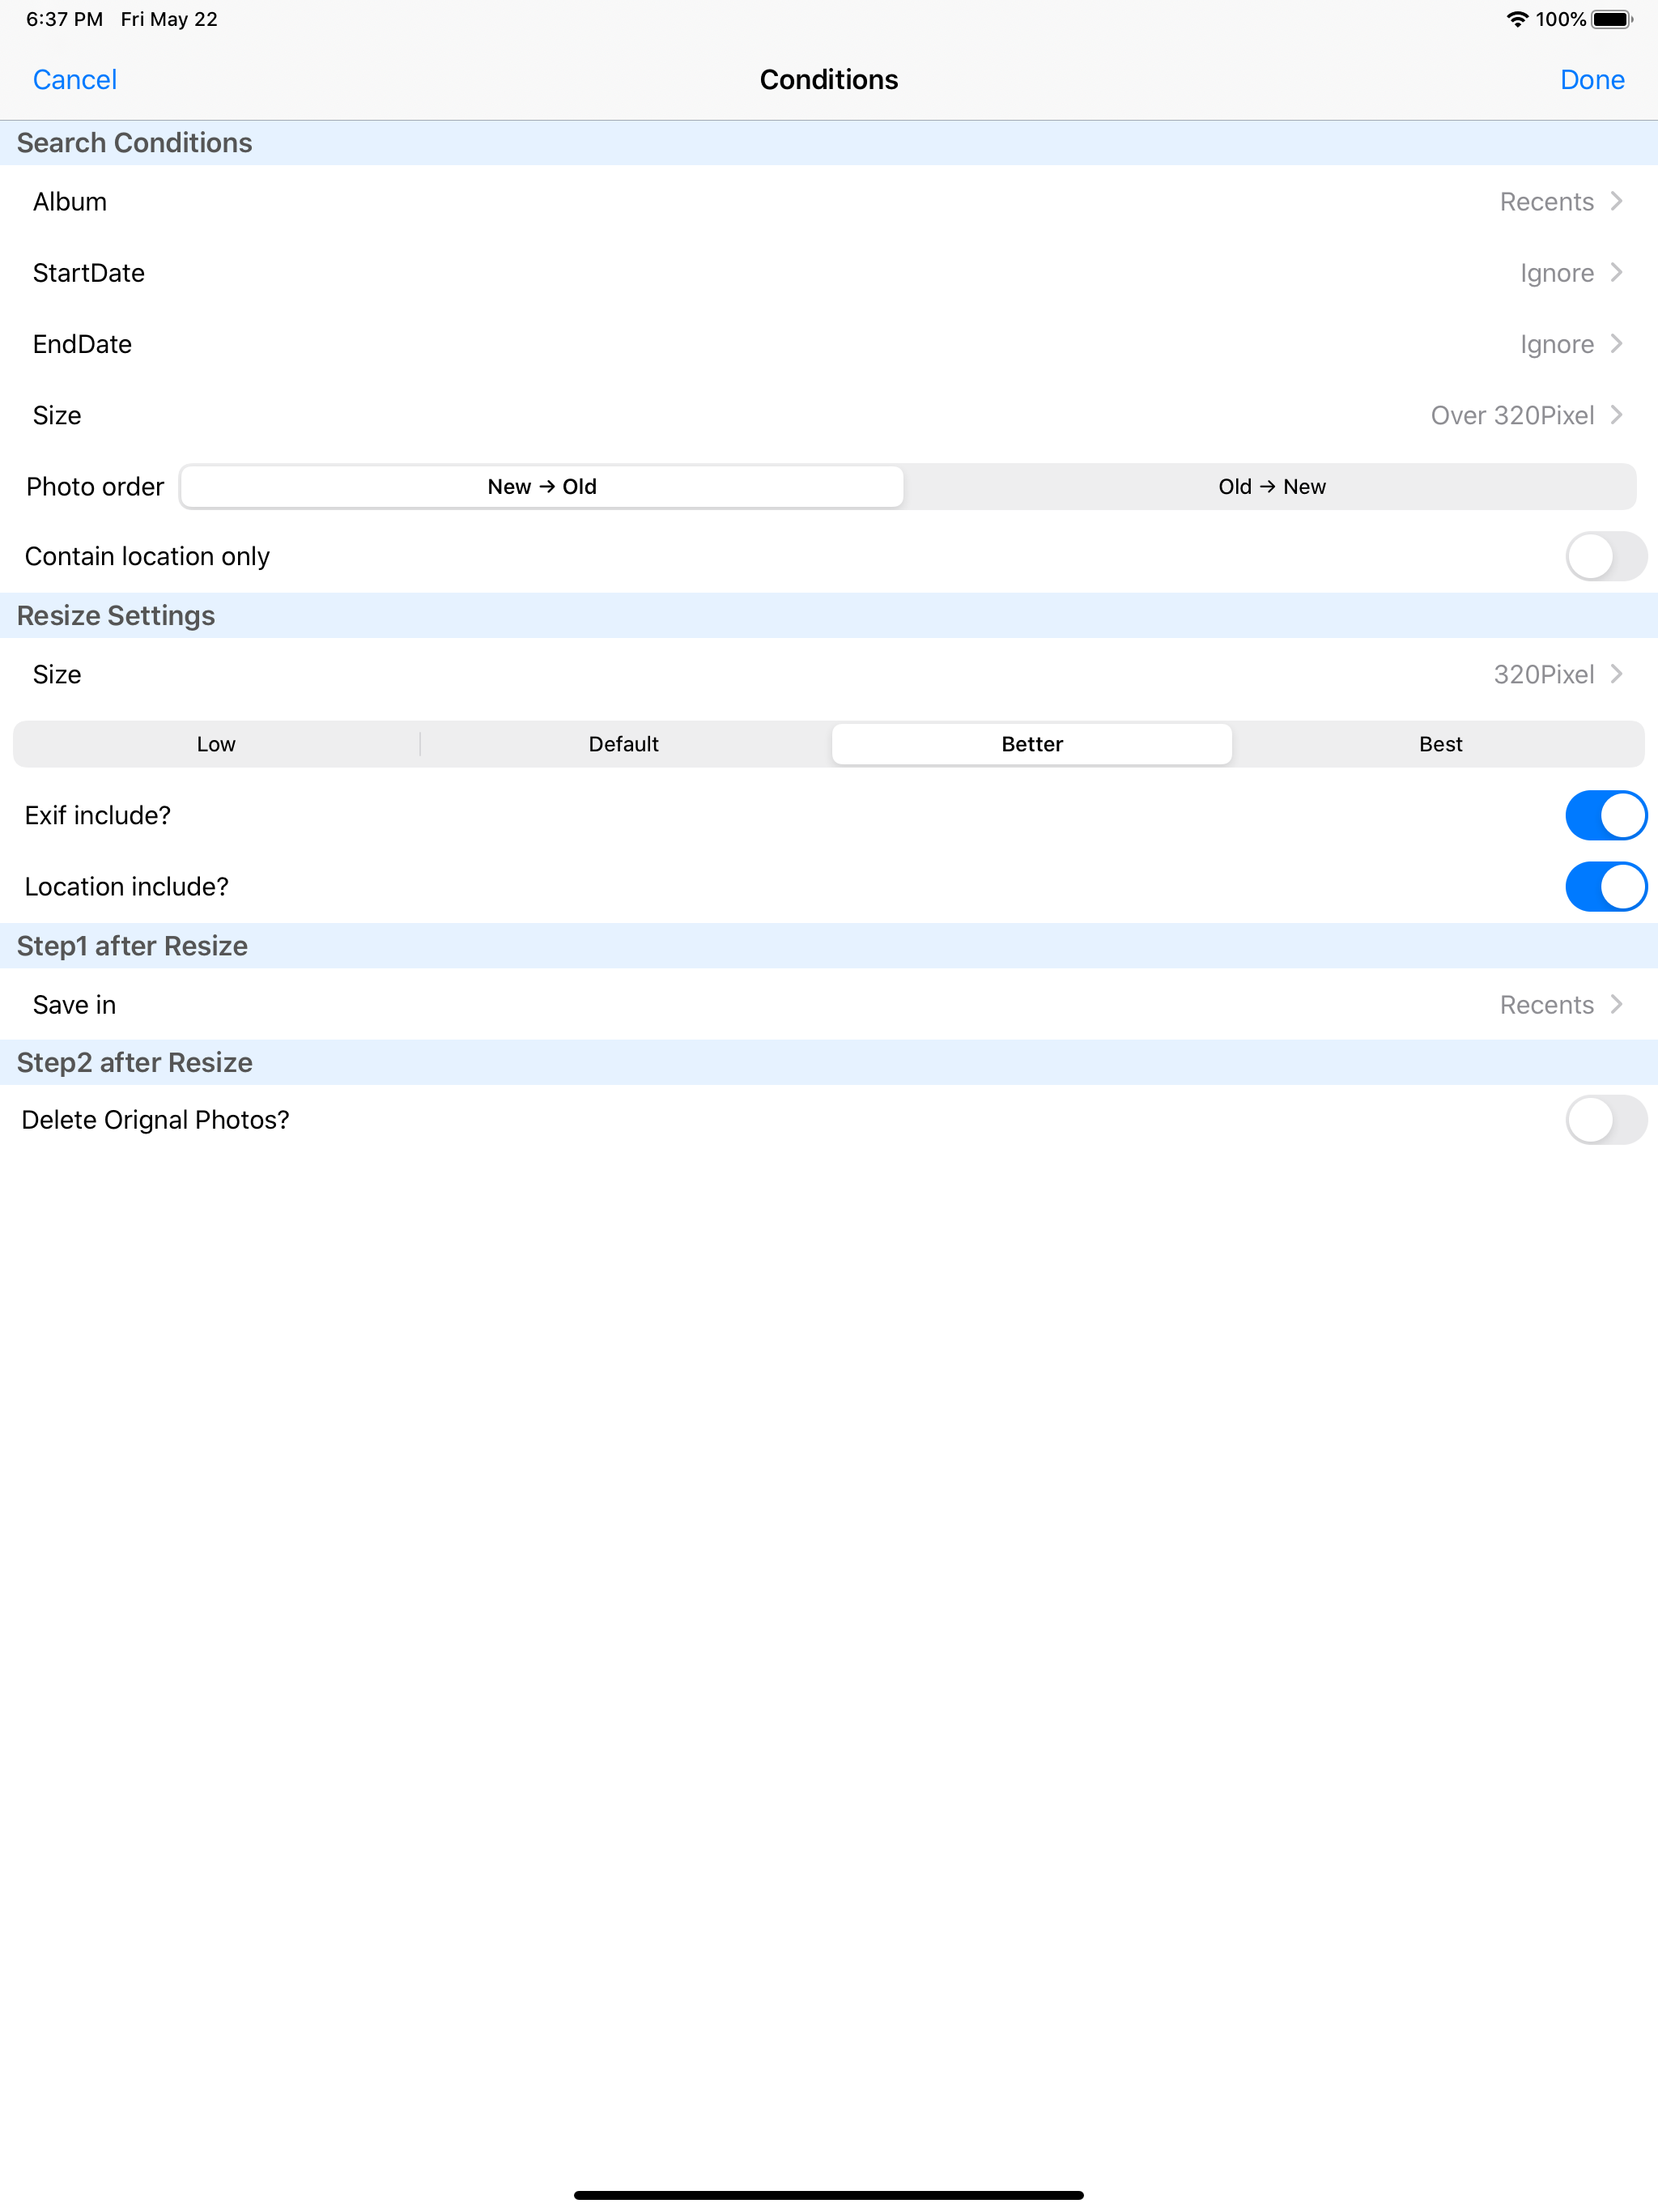Disable the Location include switch
1658x2212 pixels.
(1604, 887)
